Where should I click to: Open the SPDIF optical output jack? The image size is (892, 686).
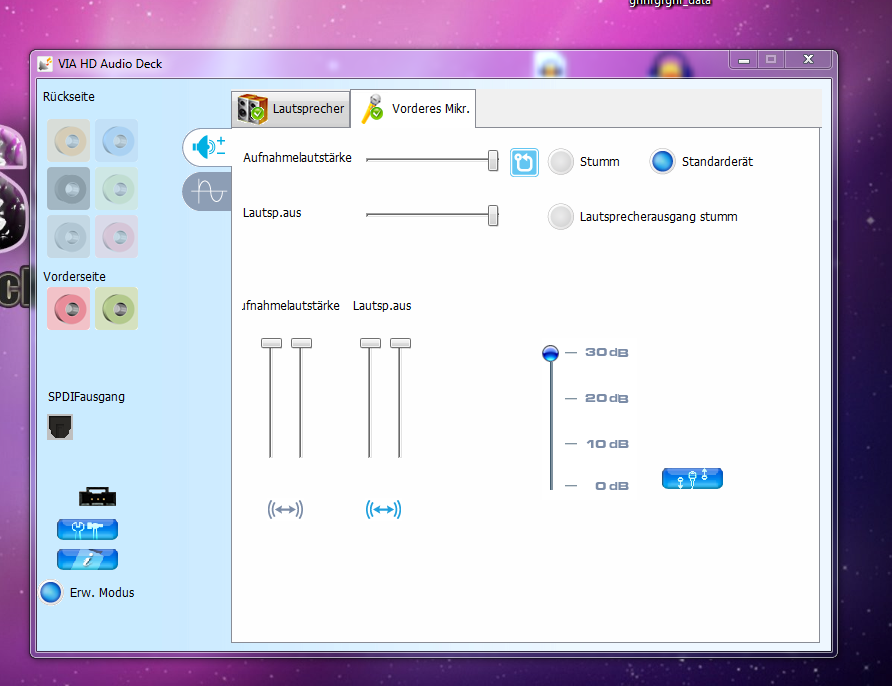click(60, 427)
